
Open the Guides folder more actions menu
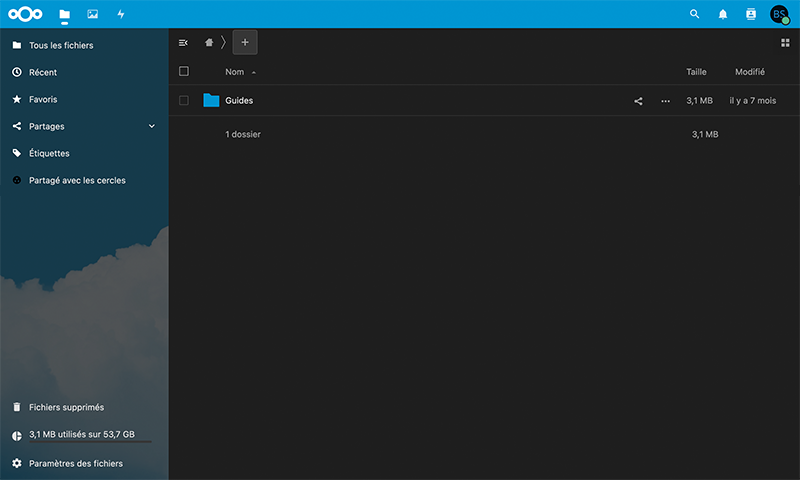tap(665, 101)
